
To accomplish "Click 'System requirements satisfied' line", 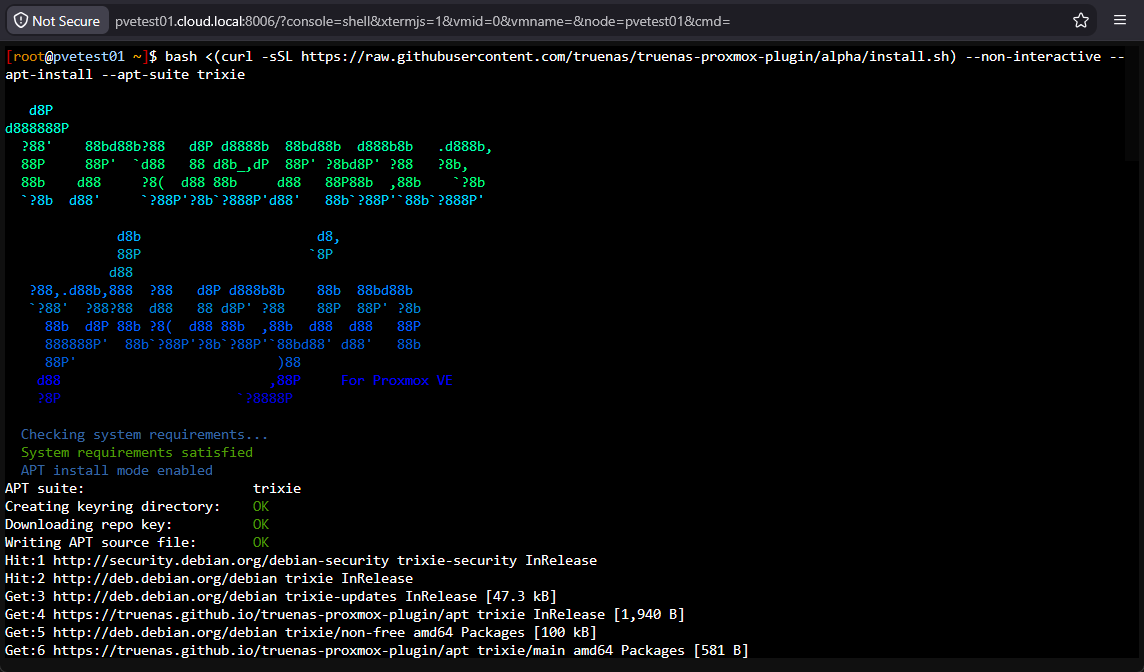I will coord(136,452).
